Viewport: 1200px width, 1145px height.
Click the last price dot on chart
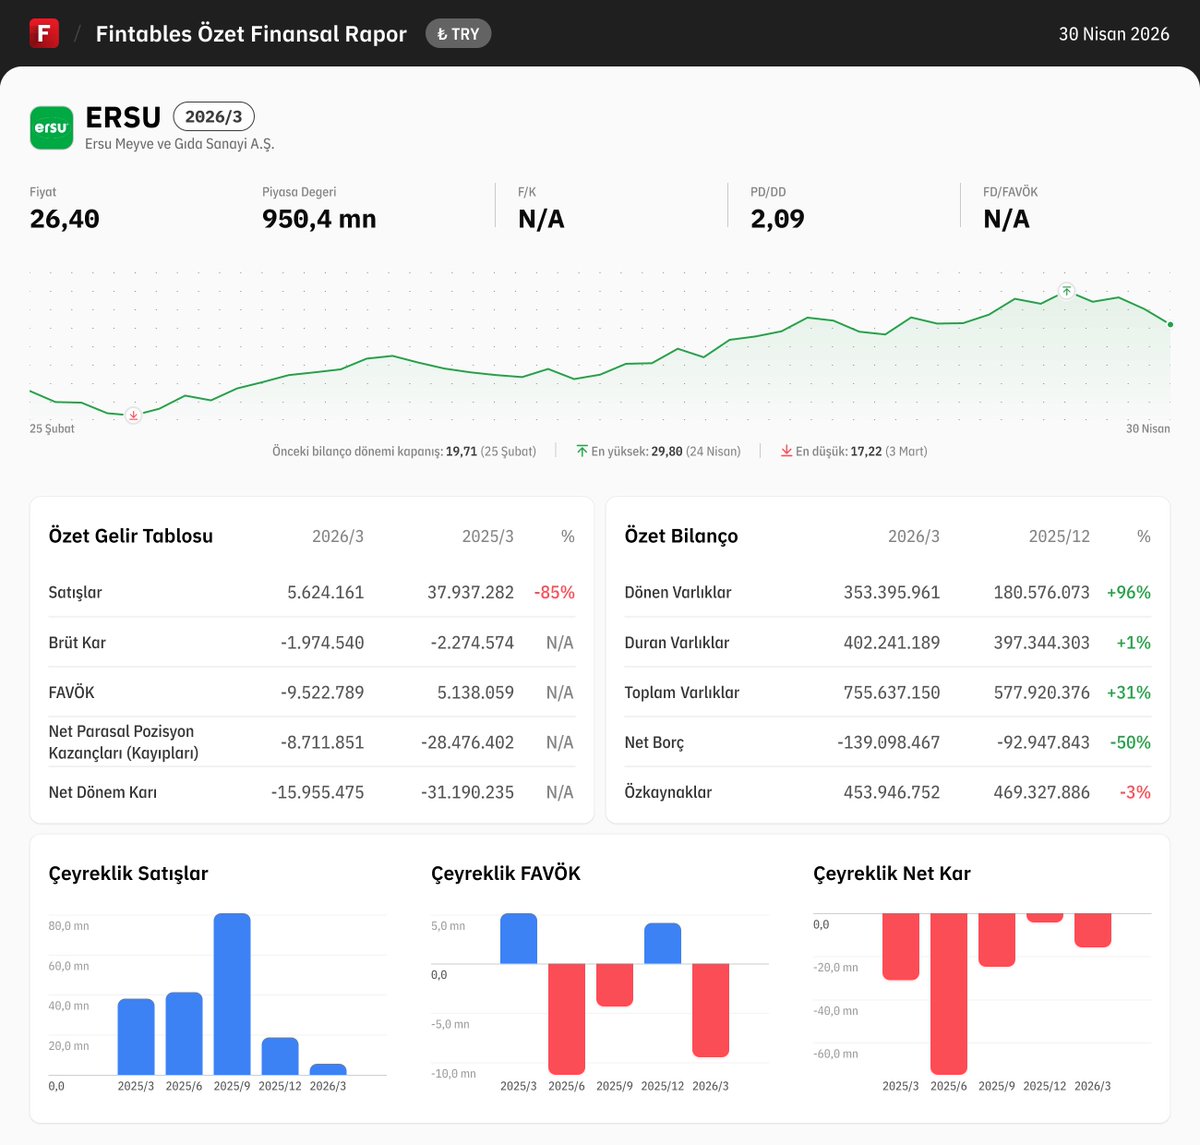point(1170,324)
